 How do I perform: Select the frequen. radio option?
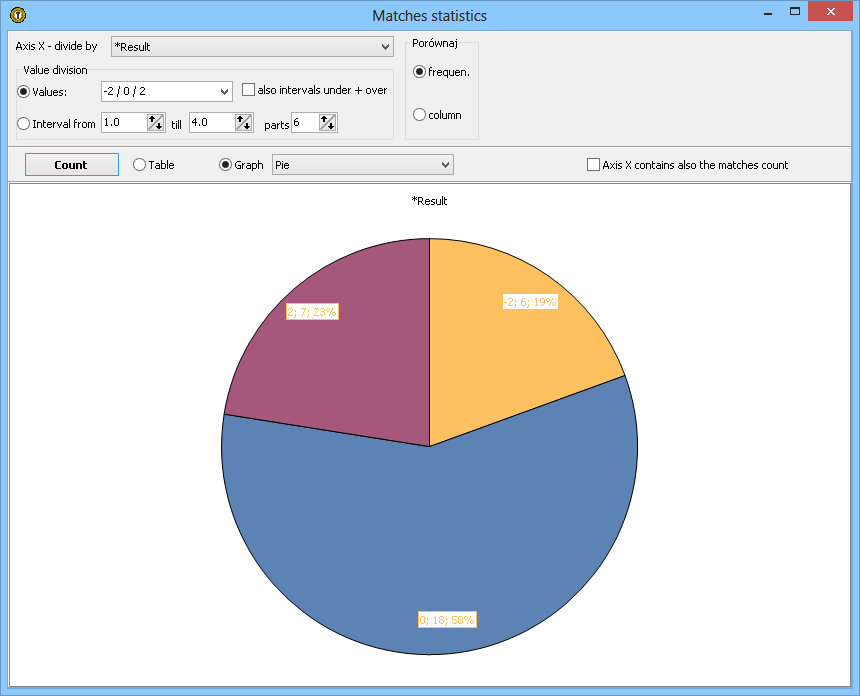click(x=420, y=71)
